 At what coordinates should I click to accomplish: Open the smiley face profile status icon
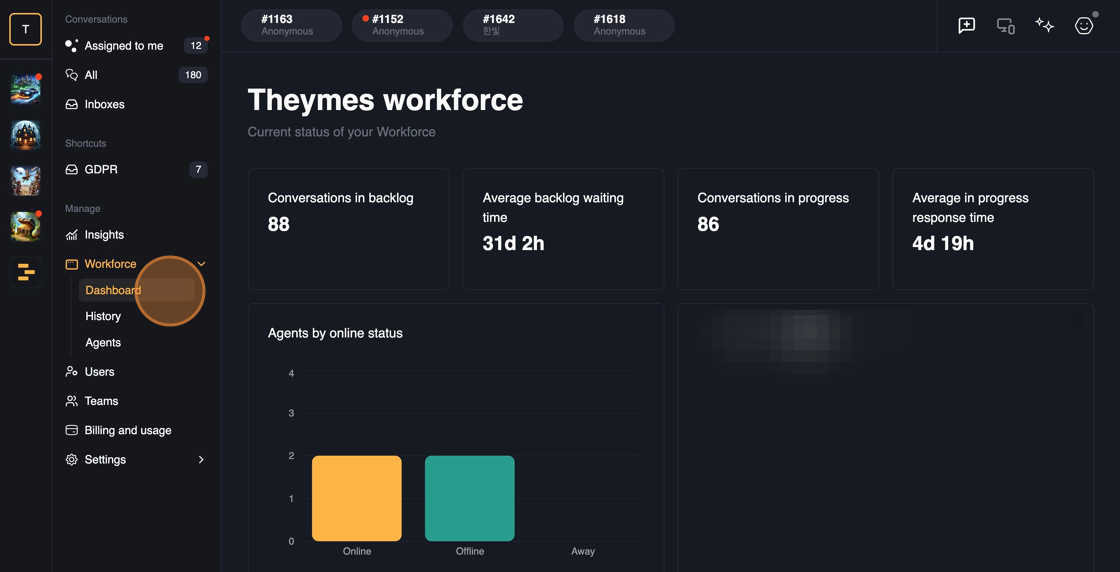[x=1084, y=26]
